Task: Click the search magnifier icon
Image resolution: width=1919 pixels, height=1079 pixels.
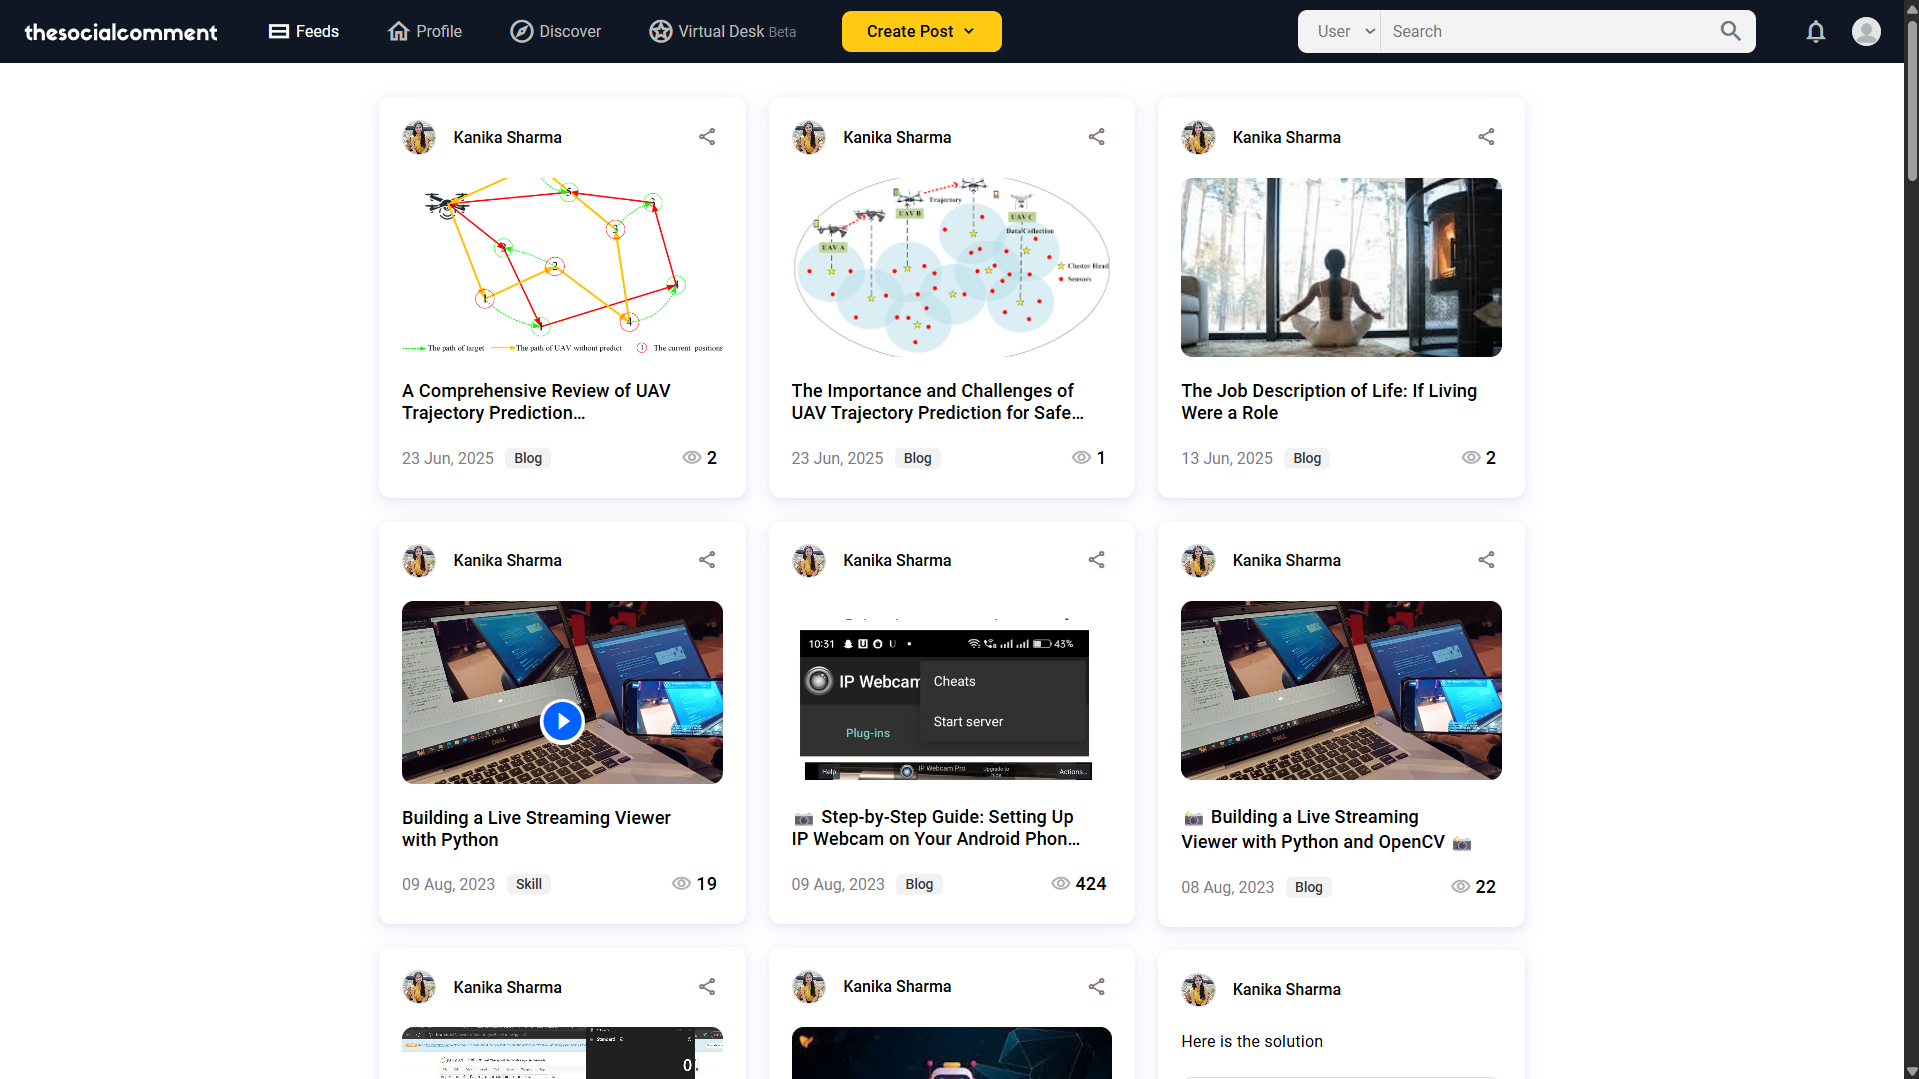Action: (1730, 31)
